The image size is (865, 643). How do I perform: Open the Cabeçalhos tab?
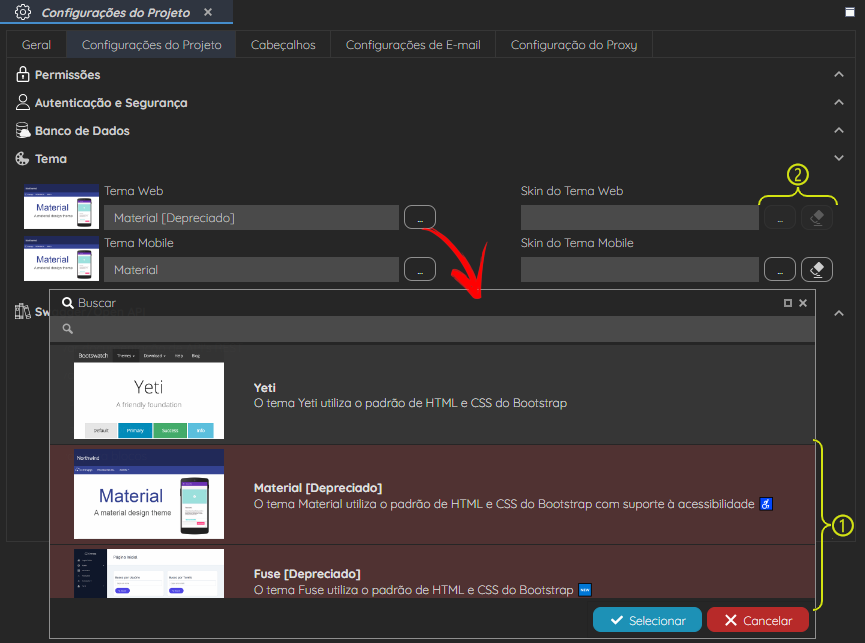pyautogui.click(x=283, y=45)
